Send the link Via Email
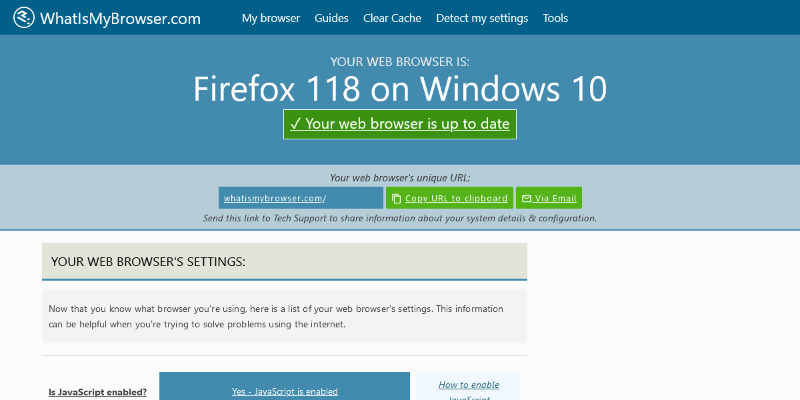Image resolution: width=800 pixels, height=400 pixels. tap(549, 198)
